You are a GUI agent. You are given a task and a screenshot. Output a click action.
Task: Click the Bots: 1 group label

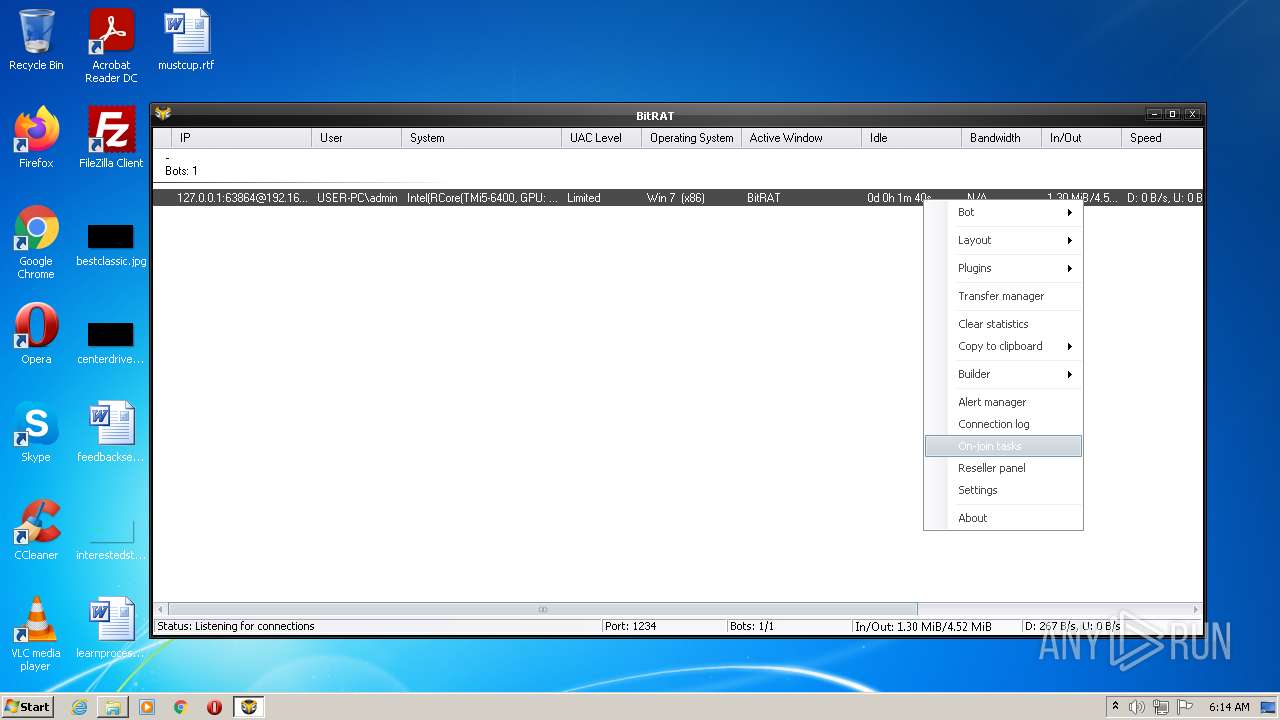point(181,171)
